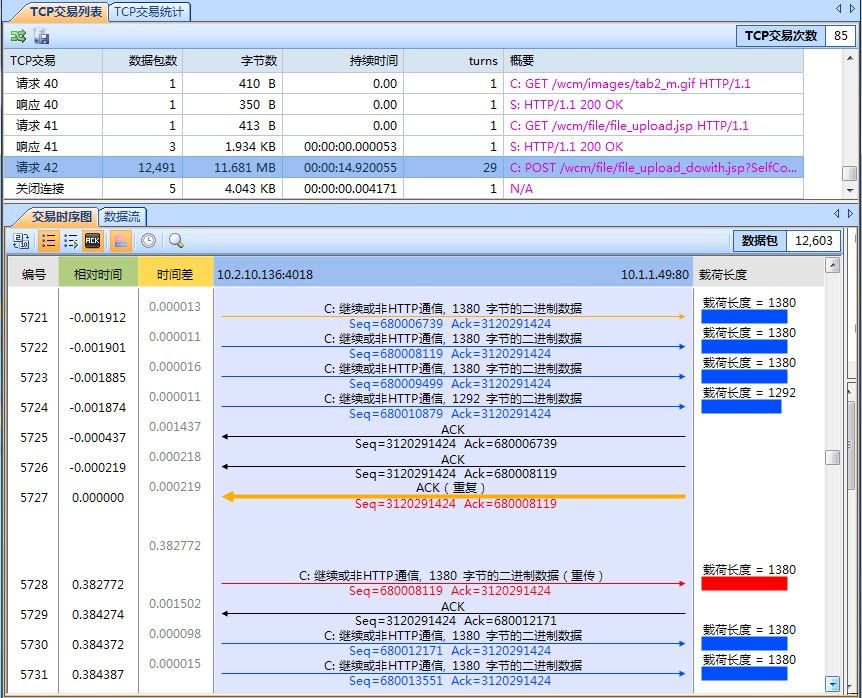The width and height of the screenshot is (862, 698).
Task: Click the list-with-arrow icon in sequence toolbar
Action: click(70, 240)
